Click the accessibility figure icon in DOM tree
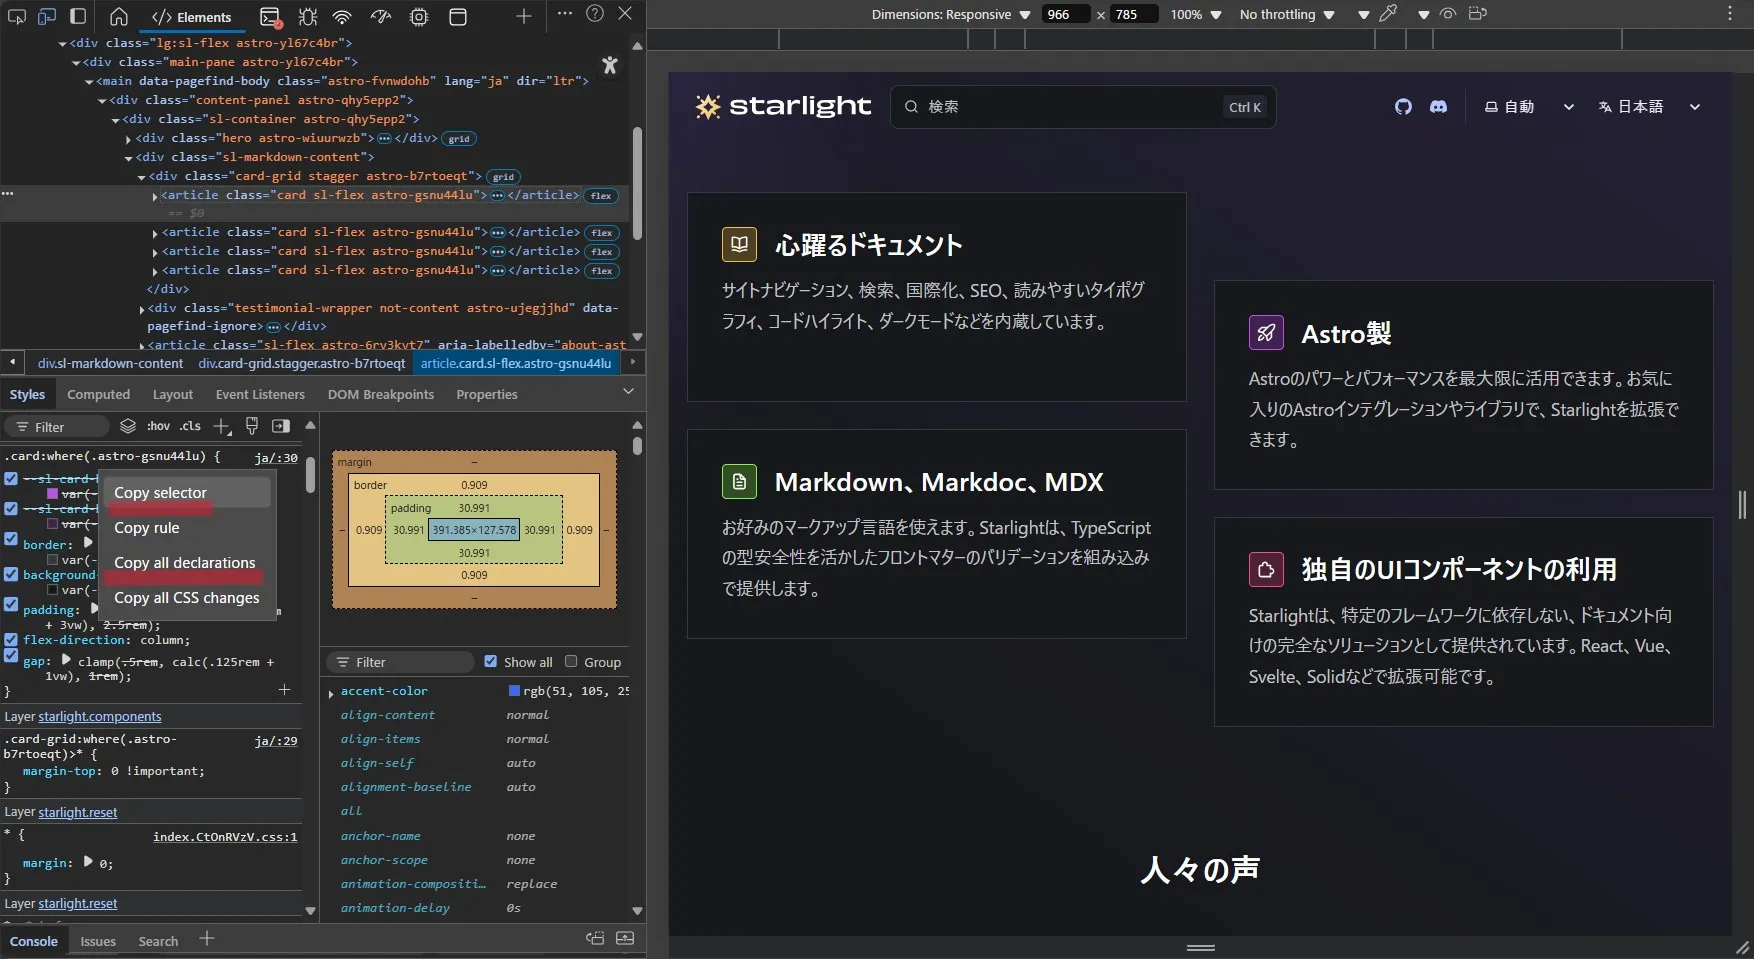The image size is (1754, 959). (610, 65)
